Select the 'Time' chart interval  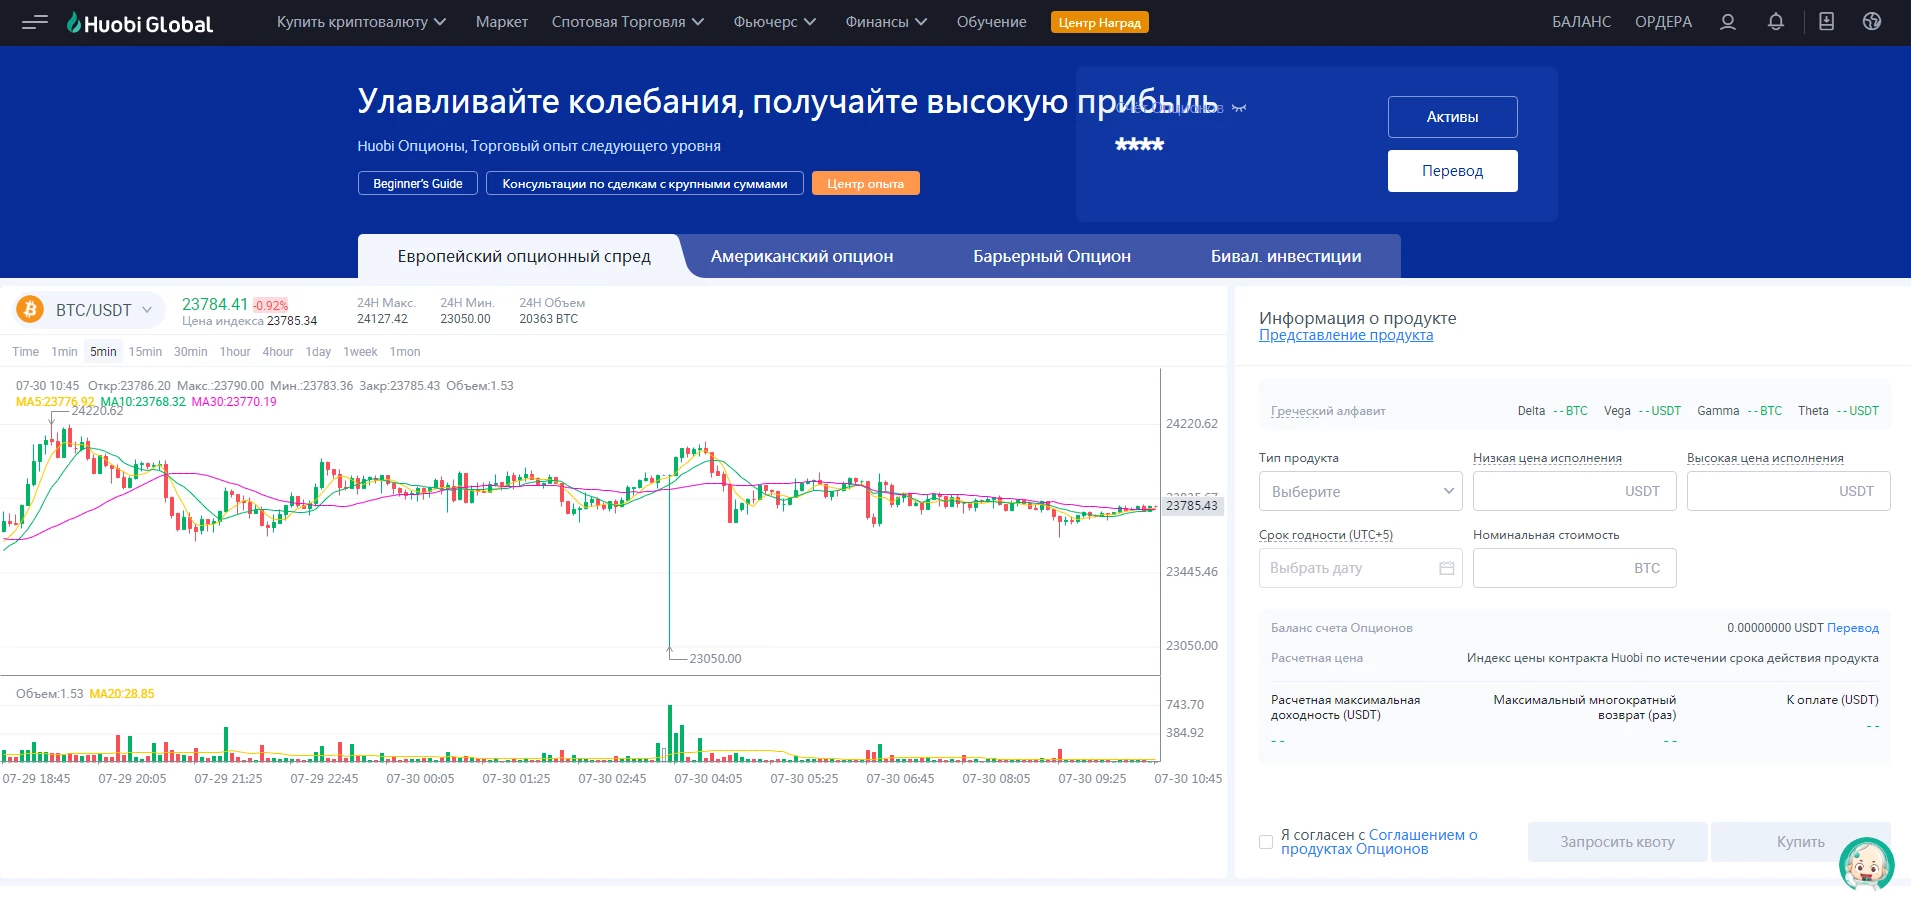[25, 352]
